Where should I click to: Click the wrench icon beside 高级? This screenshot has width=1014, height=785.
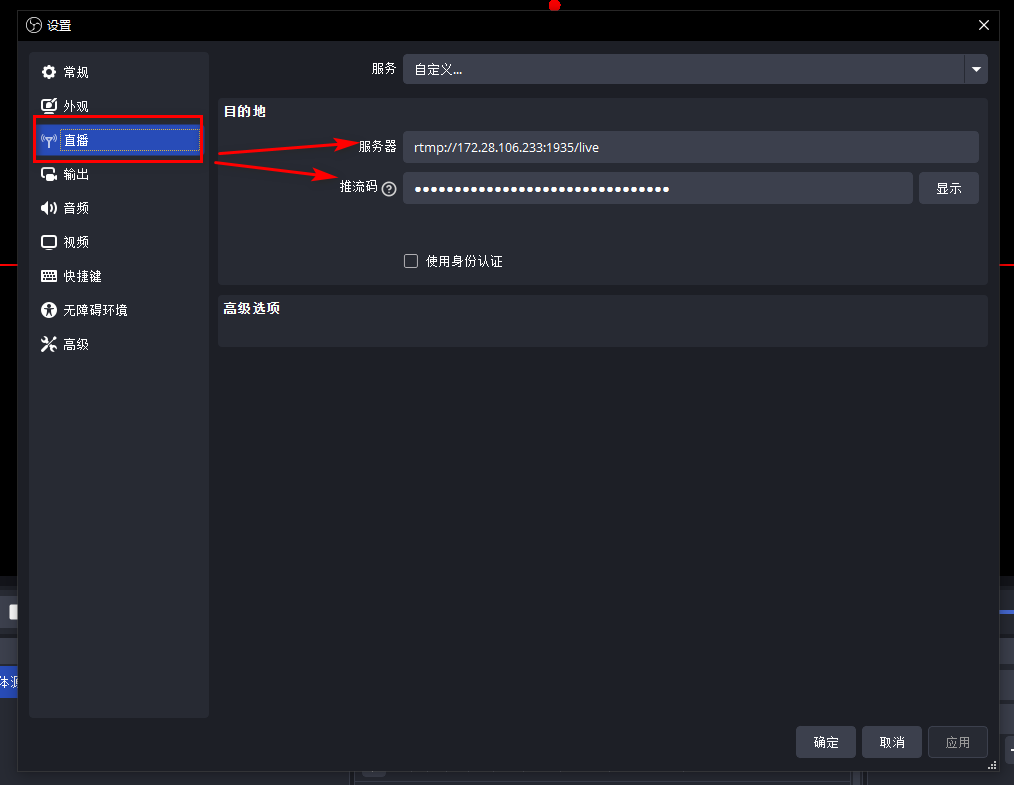pos(49,344)
